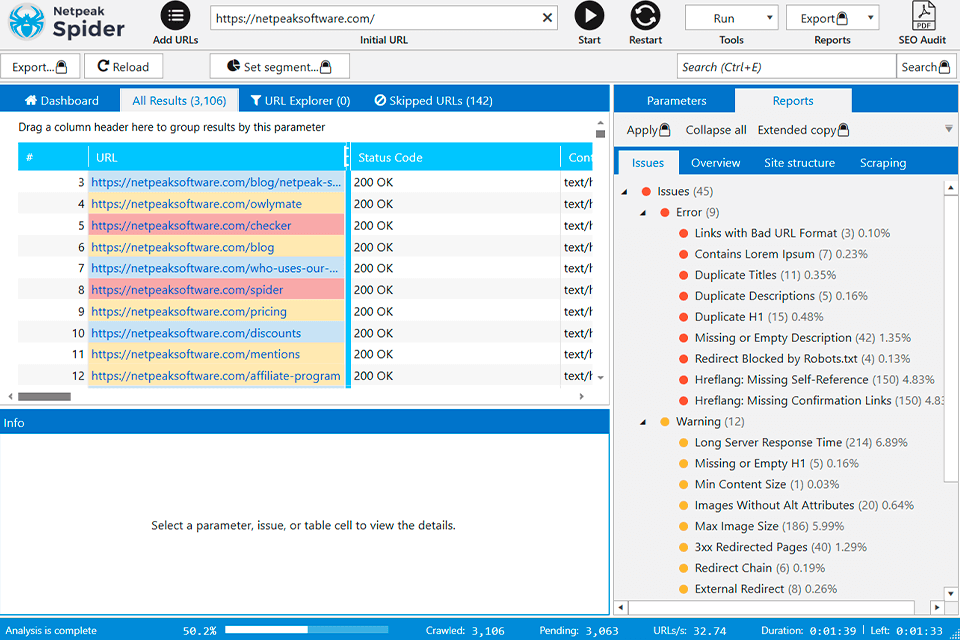This screenshot has height=640, width=960.
Task: Select Redirect Chain (6) warning
Action: 759,568
